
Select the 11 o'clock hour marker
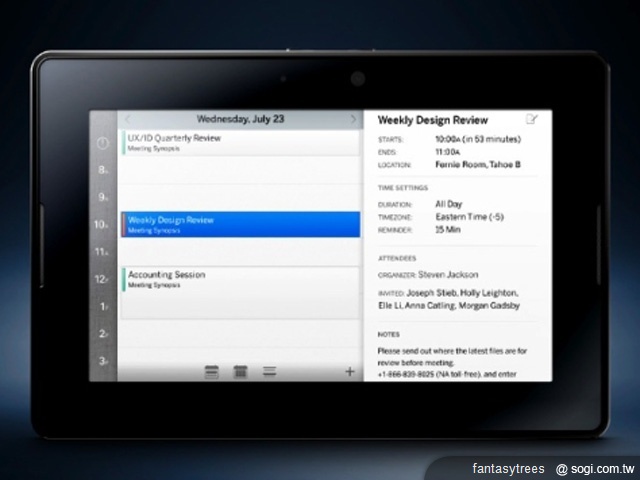point(102,252)
